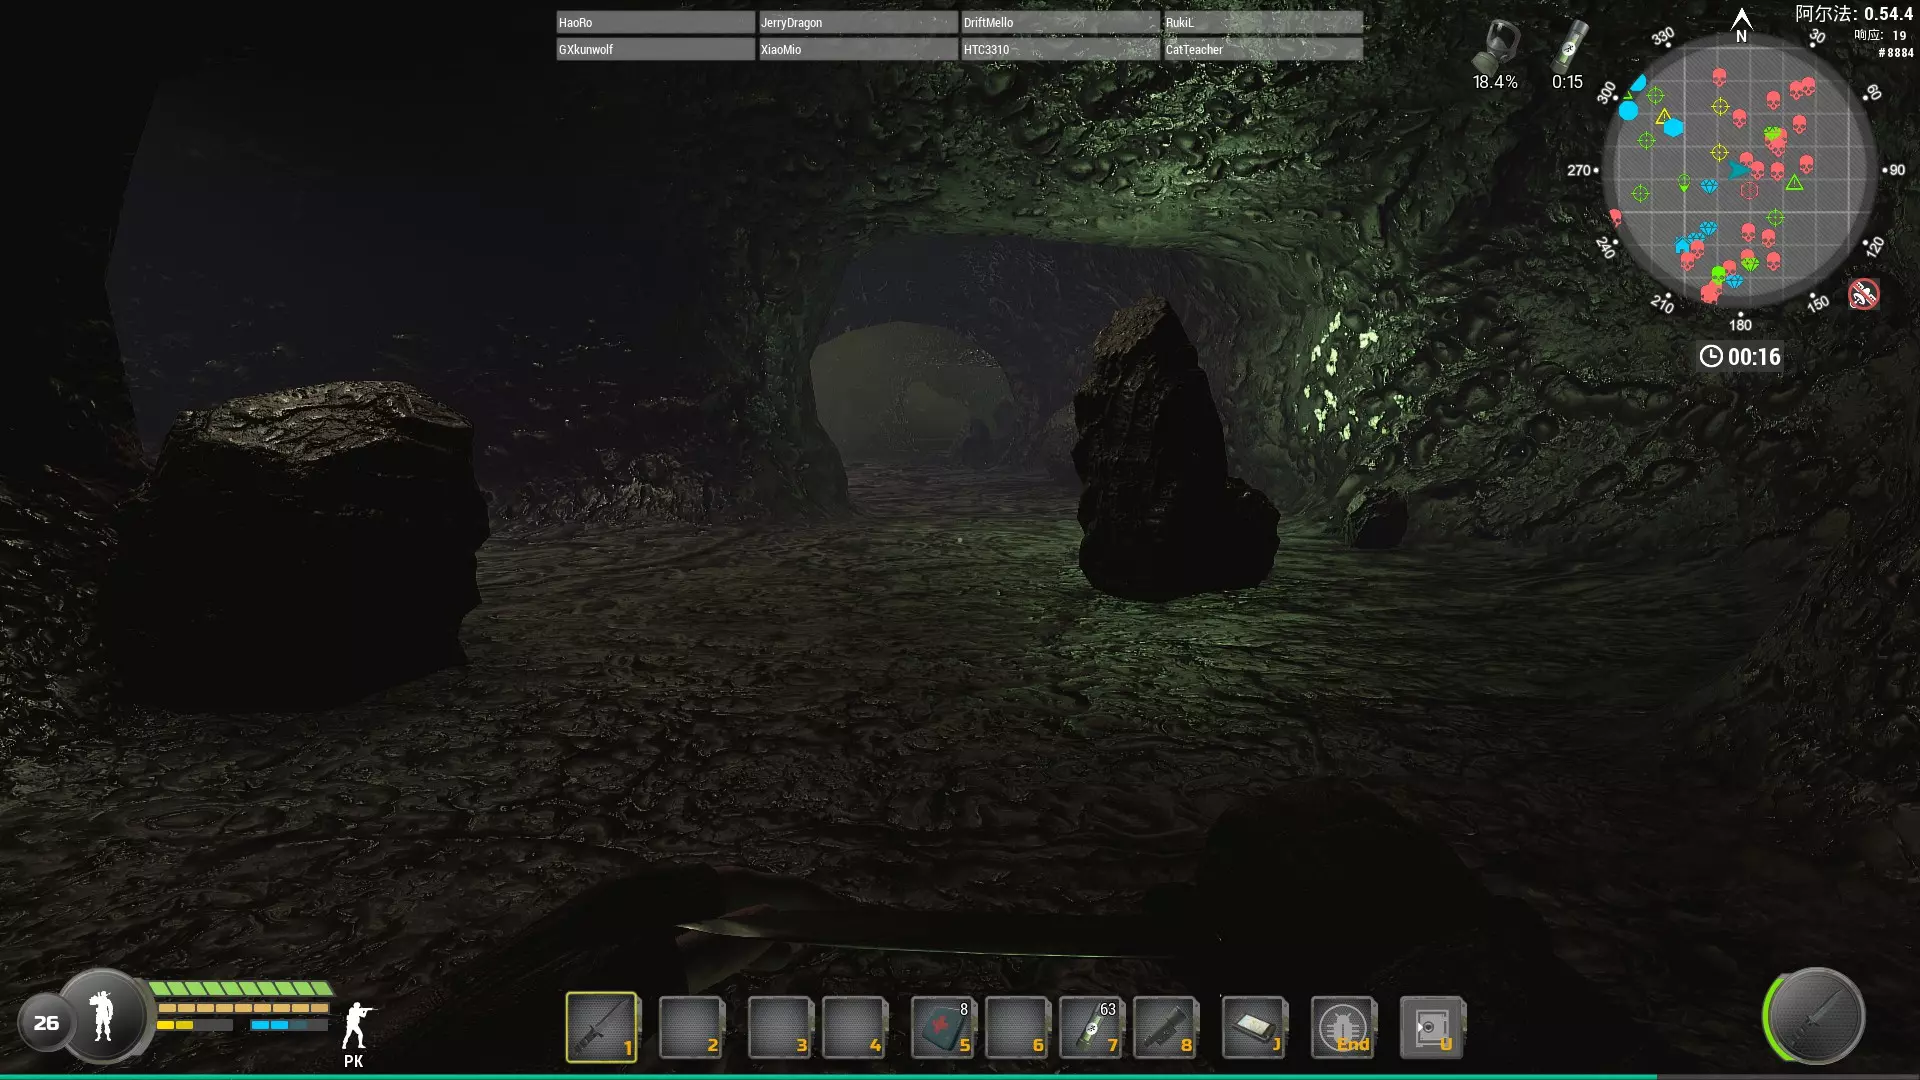The height and width of the screenshot is (1080, 1920).
Task: Toggle the crossed-out icon beside the minimap
Action: pyautogui.click(x=1863, y=294)
